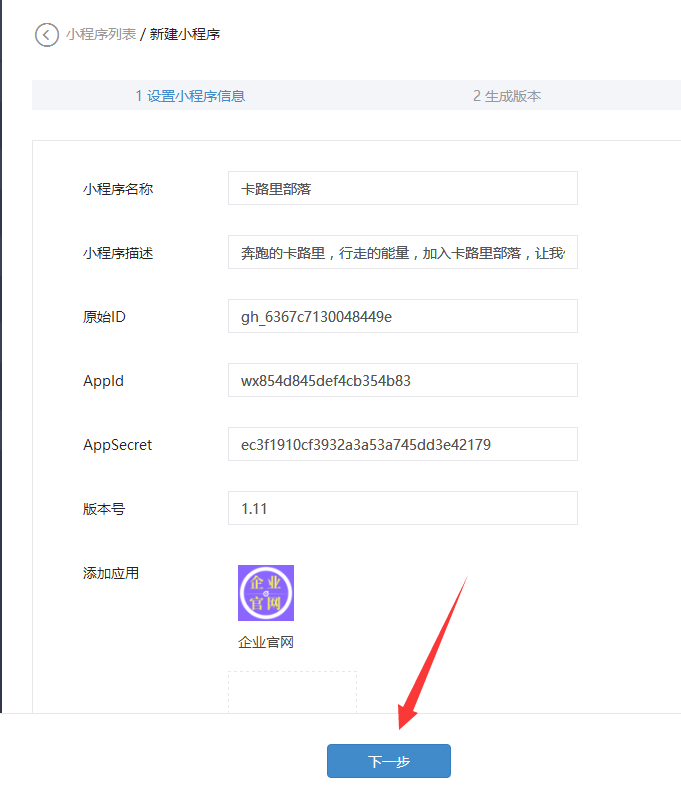The height and width of the screenshot is (785, 681).
Task: Click the 原始ID label
Action: pos(104,317)
